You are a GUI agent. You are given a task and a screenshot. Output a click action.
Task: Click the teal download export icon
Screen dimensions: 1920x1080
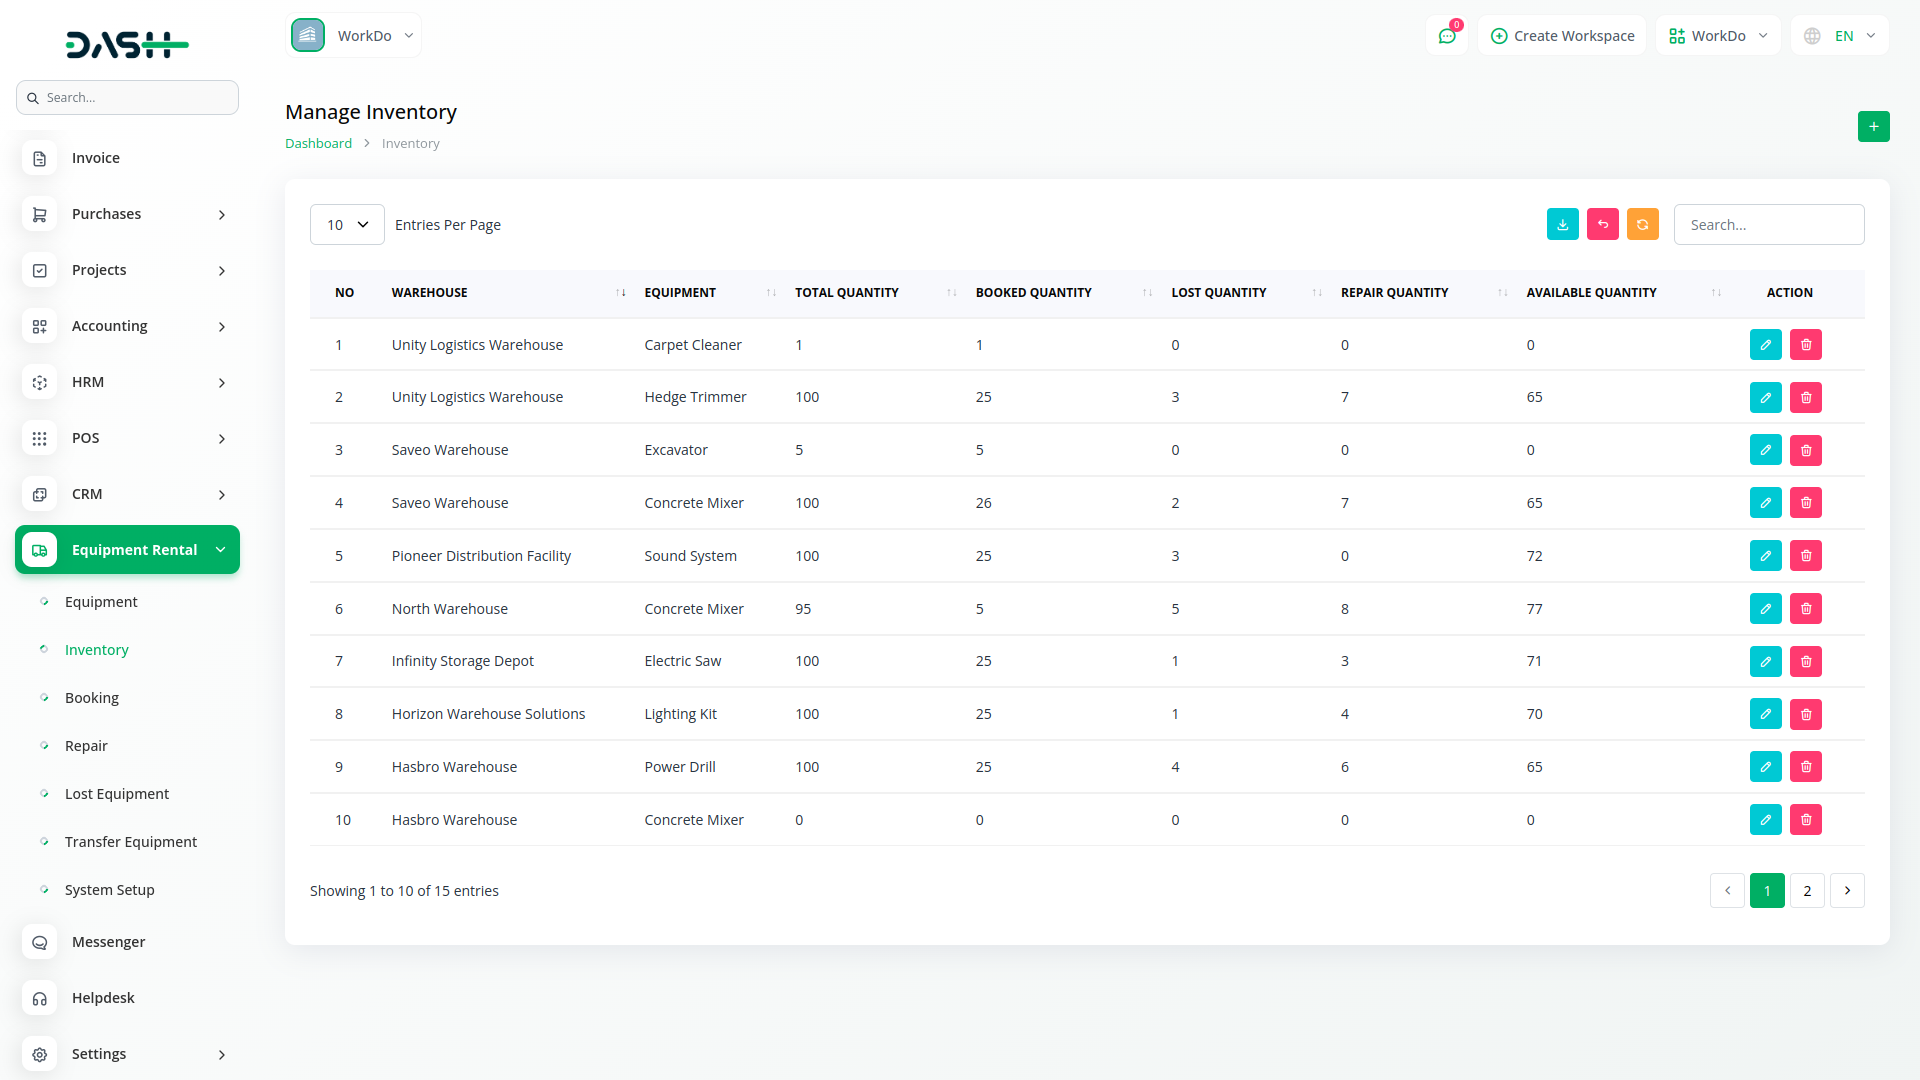1562,225
